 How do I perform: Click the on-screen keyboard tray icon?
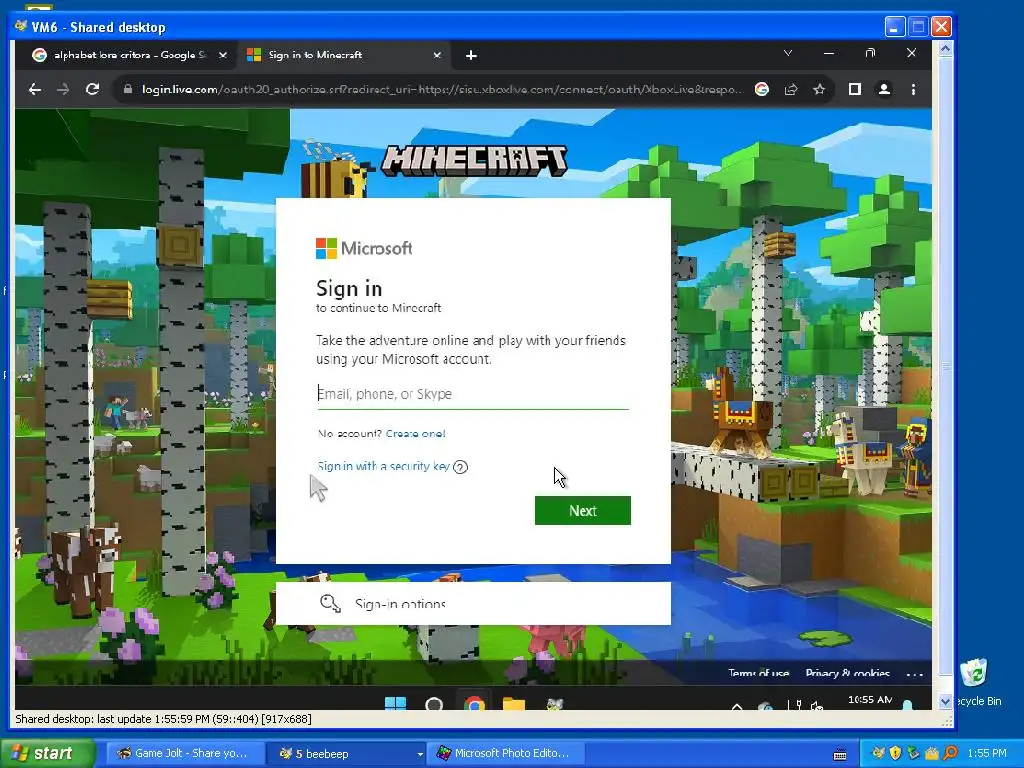840,754
